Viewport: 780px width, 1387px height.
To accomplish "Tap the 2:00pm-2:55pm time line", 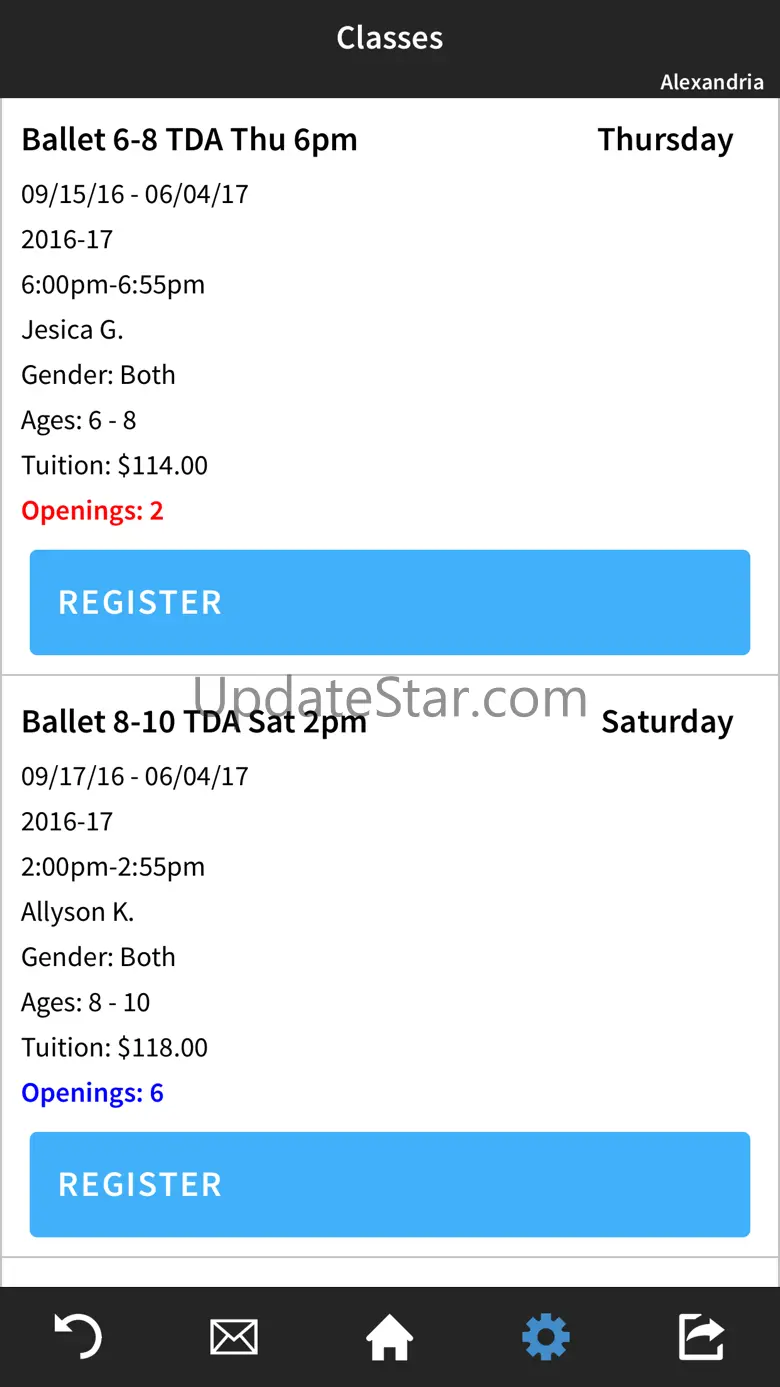I will coord(113,867).
